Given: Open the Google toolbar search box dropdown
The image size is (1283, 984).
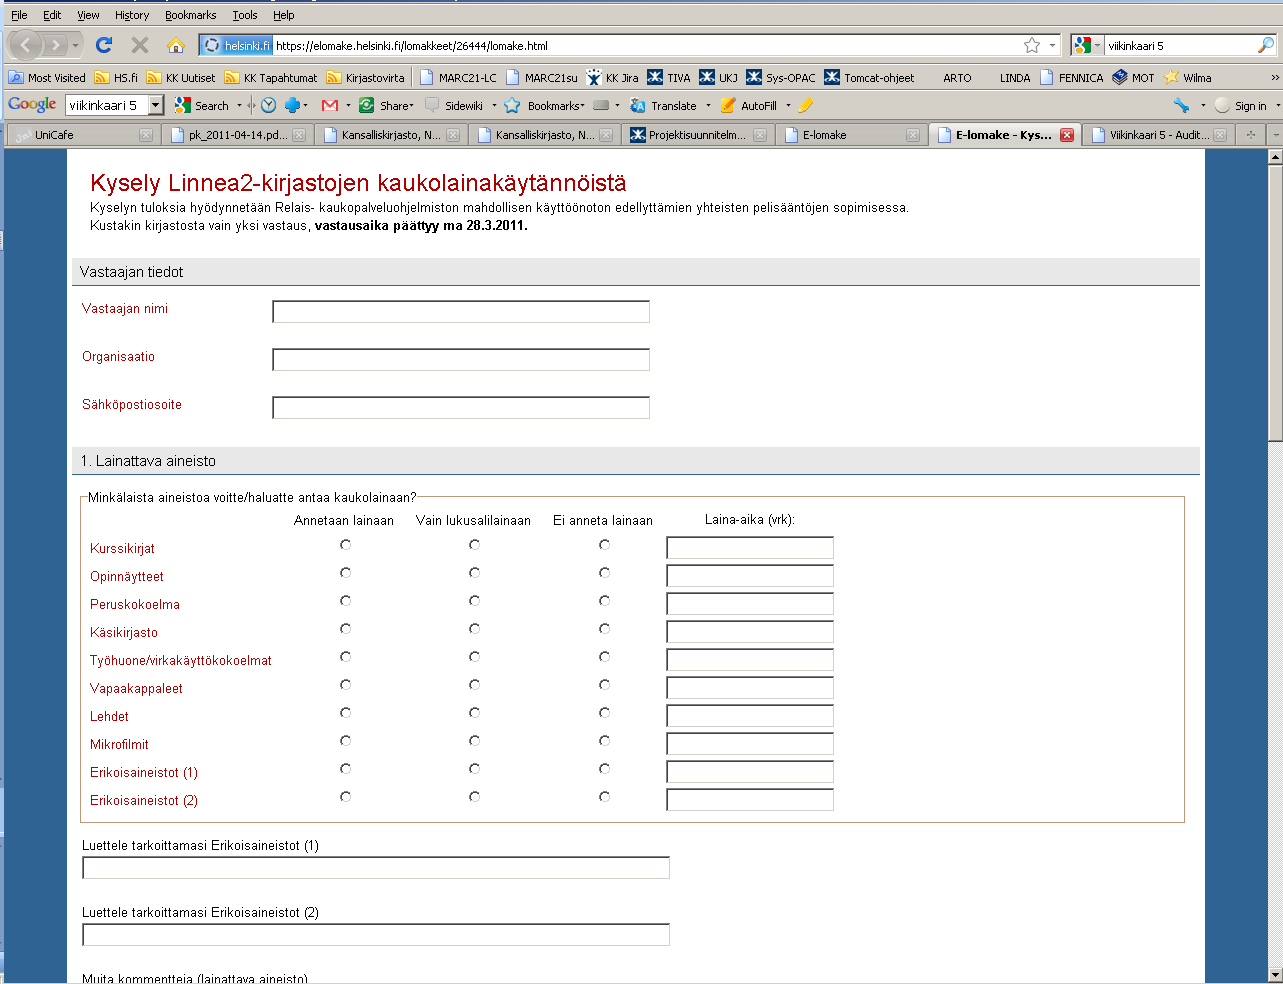Looking at the screenshot, I should [x=156, y=105].
